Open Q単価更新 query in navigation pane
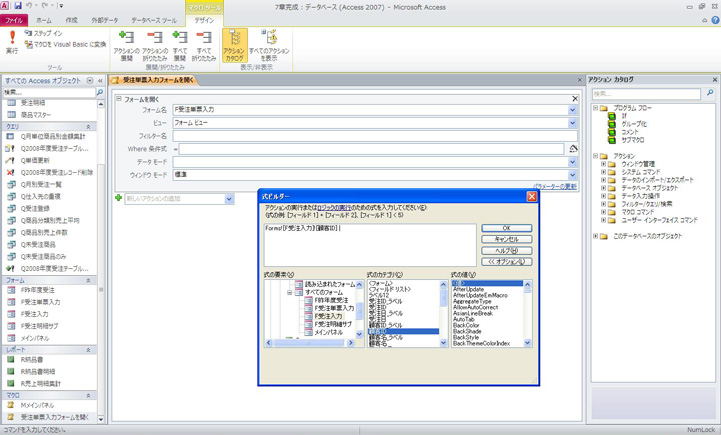This screenshot has height=435, width=721. click(x=35, y=160)
